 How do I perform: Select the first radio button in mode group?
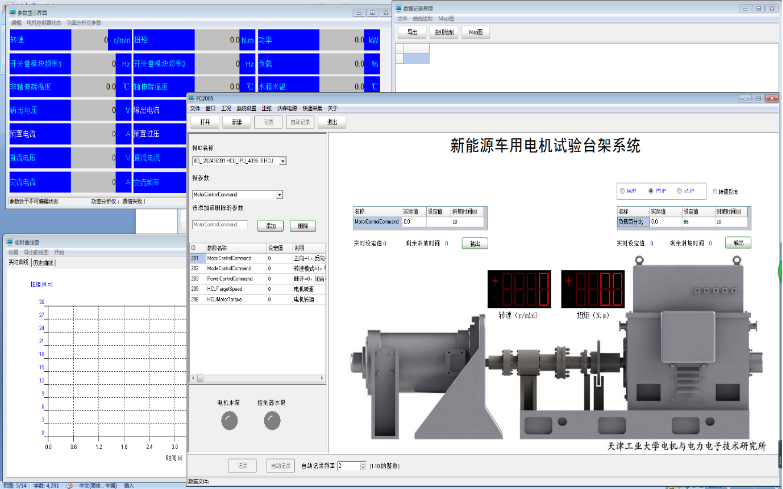[x=623, y=190]
